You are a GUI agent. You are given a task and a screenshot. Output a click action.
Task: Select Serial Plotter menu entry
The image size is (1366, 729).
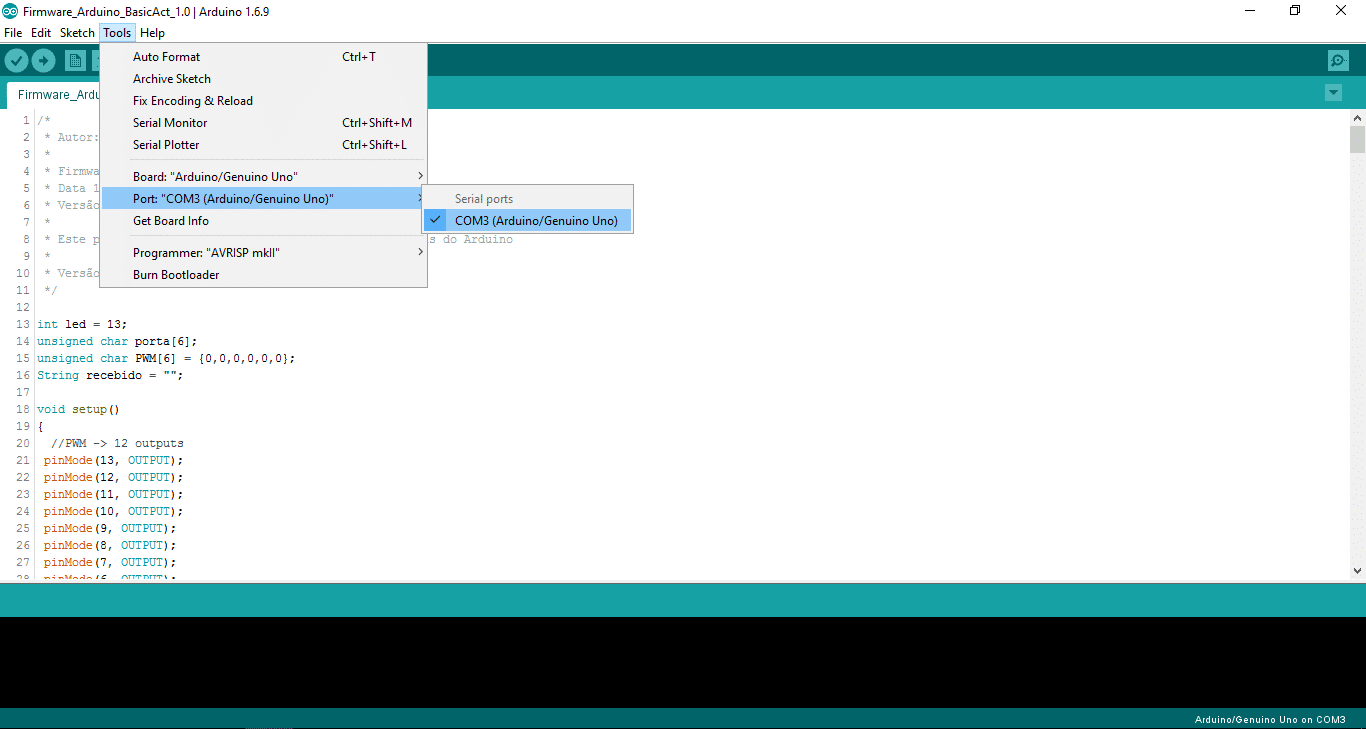(x=166, y=145)
